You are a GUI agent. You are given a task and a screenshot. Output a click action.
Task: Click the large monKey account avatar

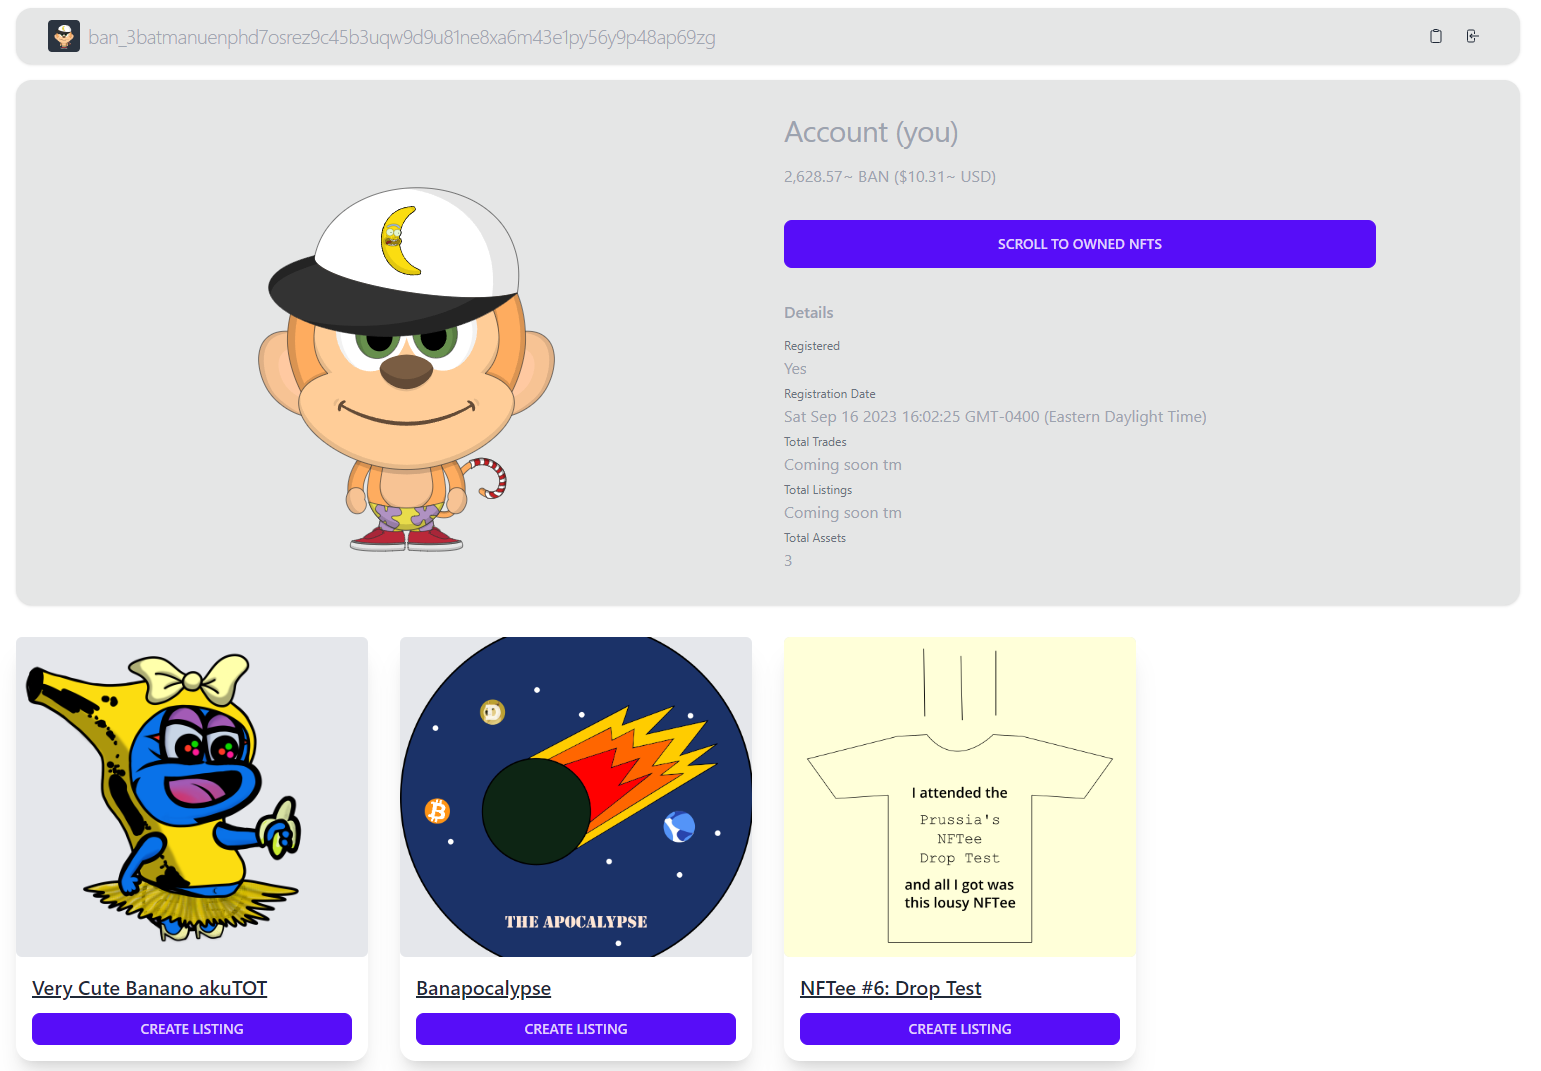coord(406,370)
